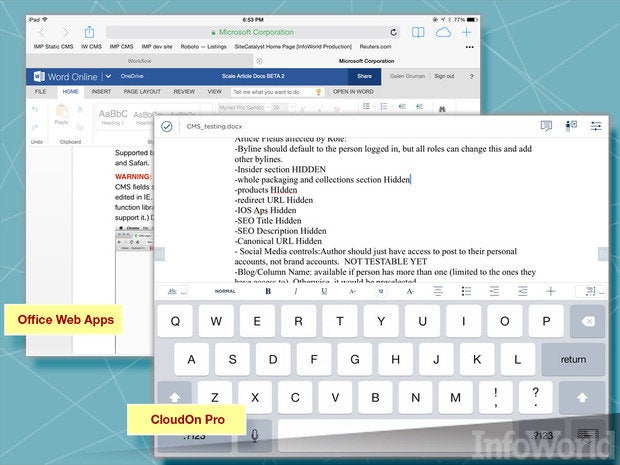
Task: Click numbered list icon in Word Online ribbon
Action: pyautogui.click(x=384, y=106)
